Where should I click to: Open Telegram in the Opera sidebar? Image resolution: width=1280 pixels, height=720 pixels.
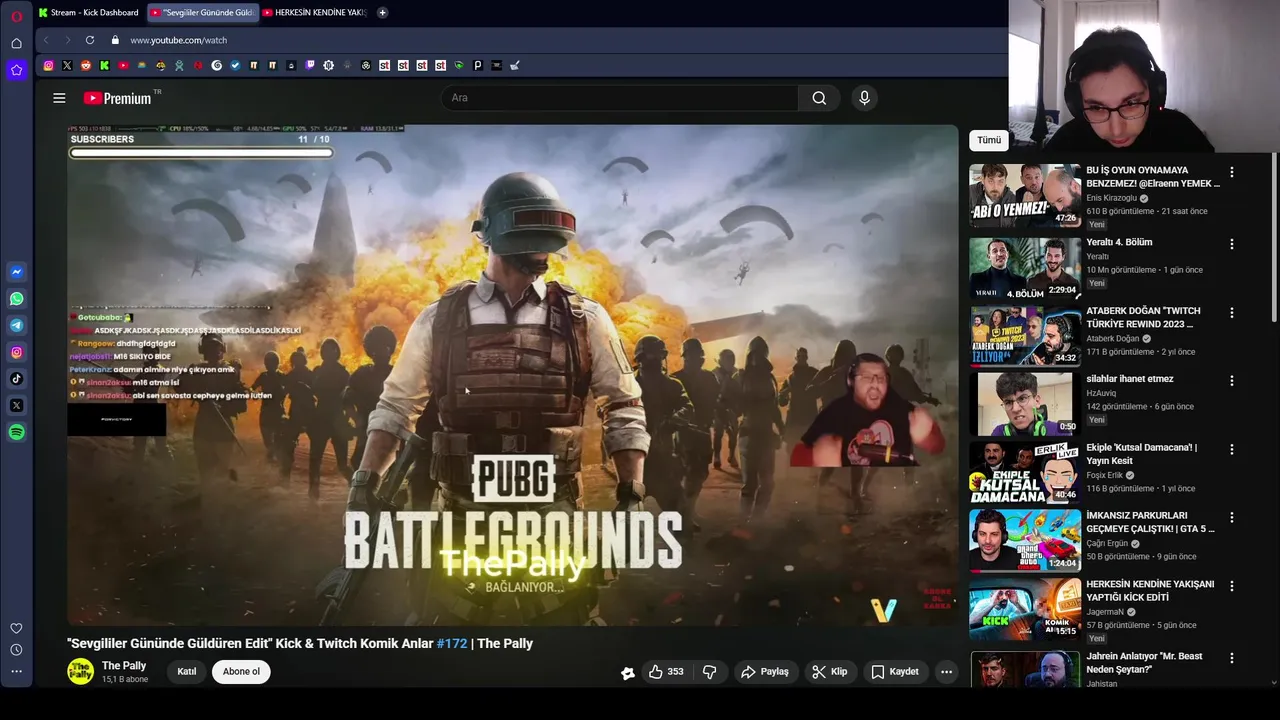point(16,325)
